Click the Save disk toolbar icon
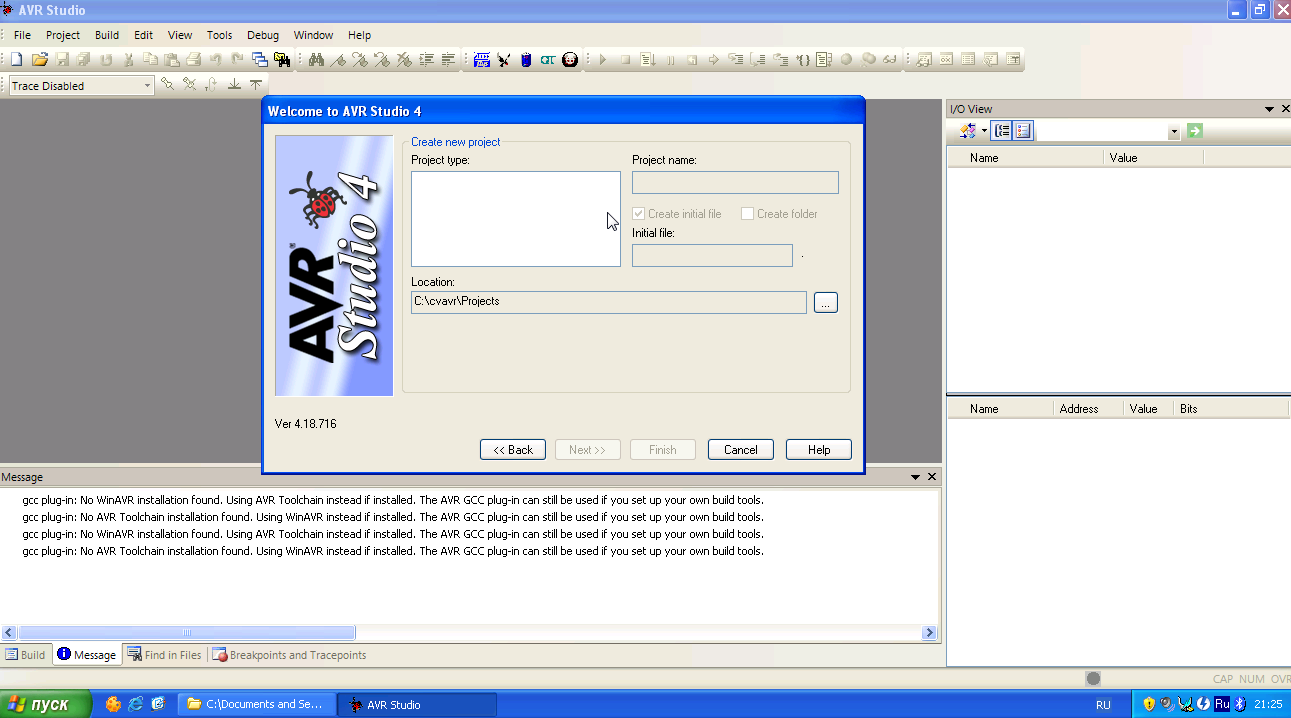 click(x=62, y=60)
